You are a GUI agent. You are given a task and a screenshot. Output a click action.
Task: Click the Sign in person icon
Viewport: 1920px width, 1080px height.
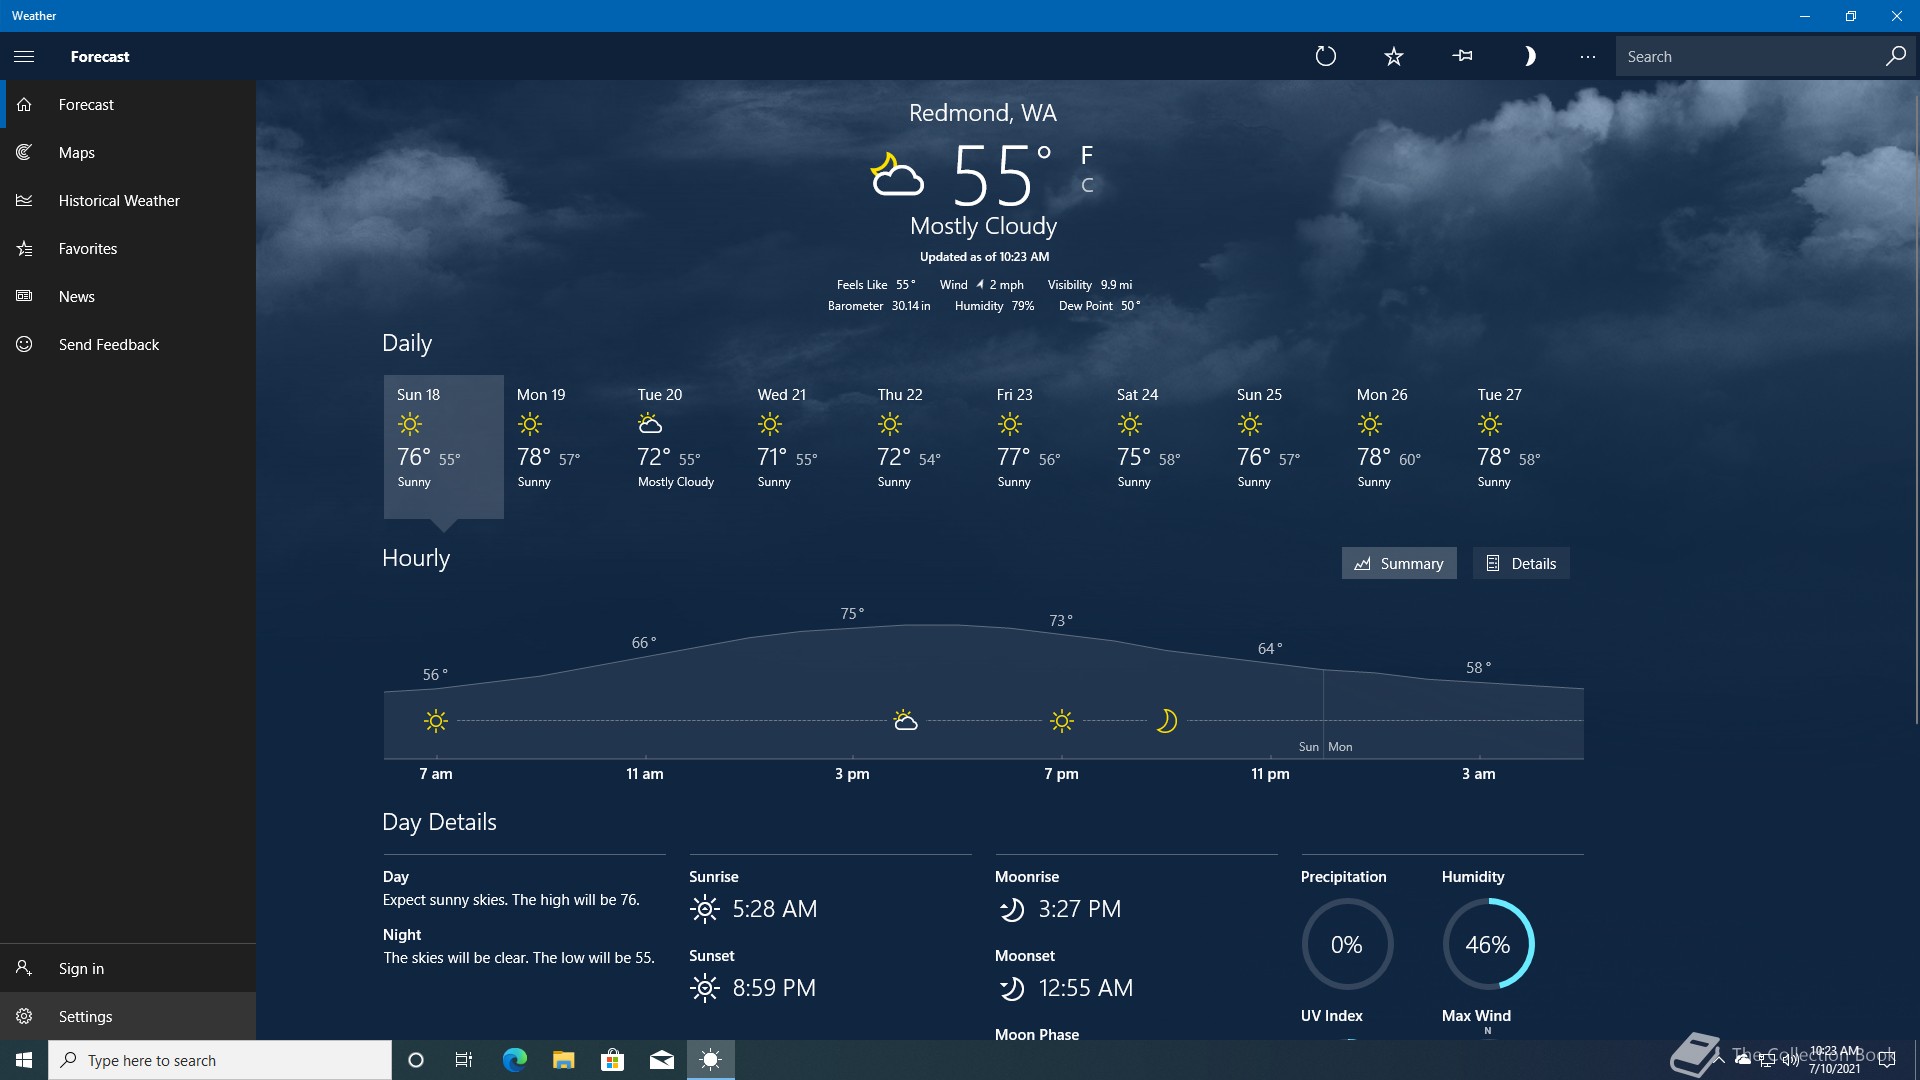(24, 968)
